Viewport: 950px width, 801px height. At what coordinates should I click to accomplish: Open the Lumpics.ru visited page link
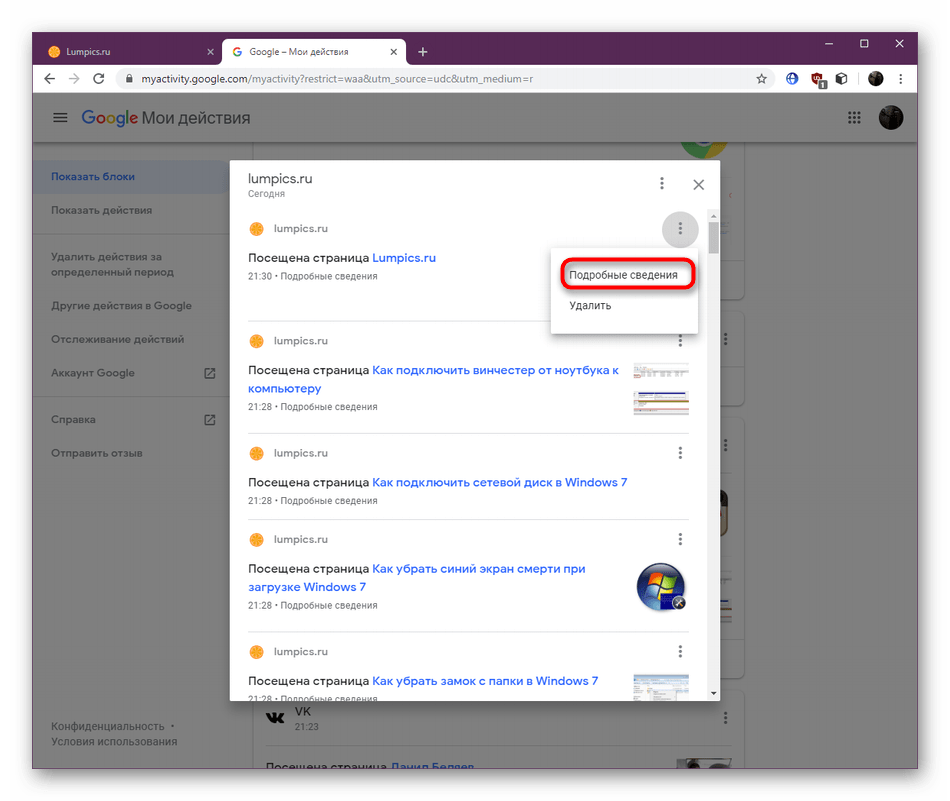[404, 258]
